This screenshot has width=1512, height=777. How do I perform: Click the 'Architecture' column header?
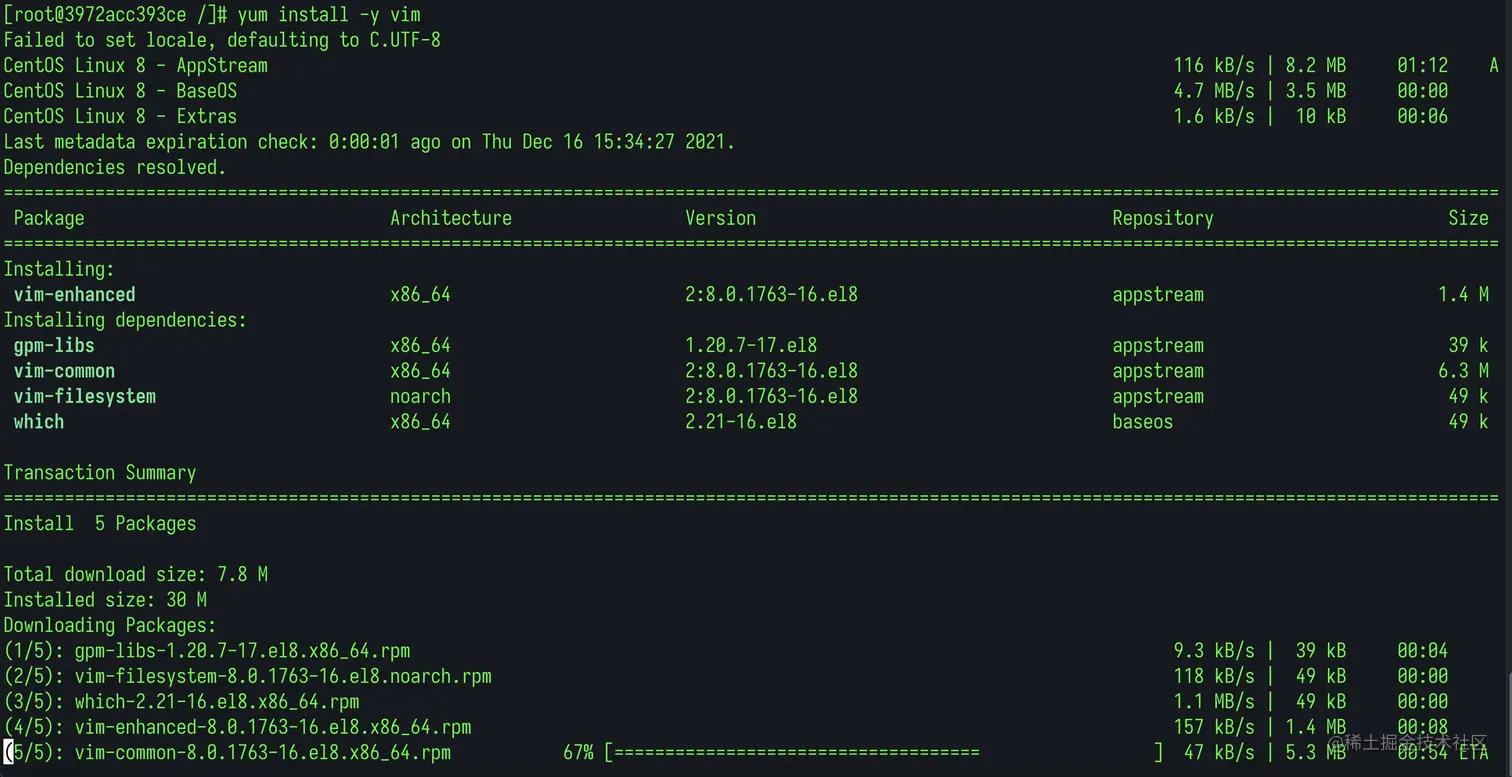pyautogui.click(x=451, y=218)
